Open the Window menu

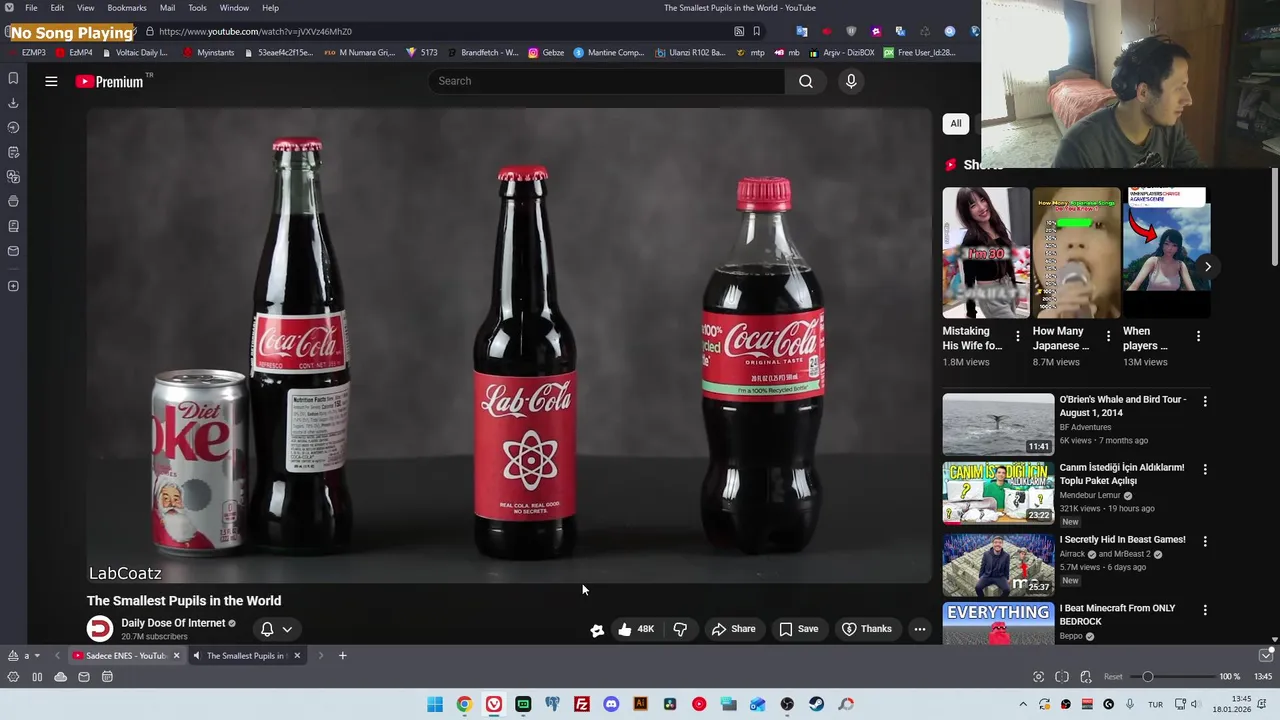(x=234, y=8)
